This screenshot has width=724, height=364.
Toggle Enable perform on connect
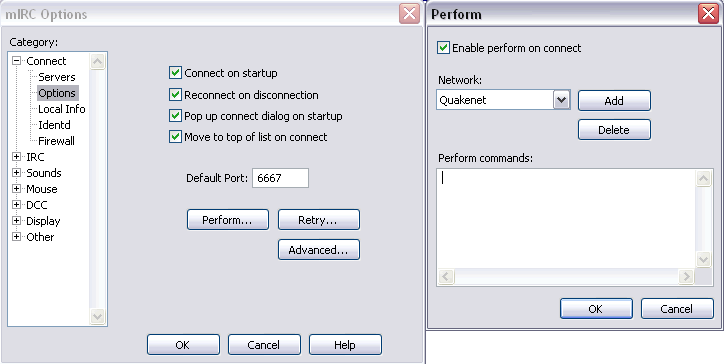443,48
